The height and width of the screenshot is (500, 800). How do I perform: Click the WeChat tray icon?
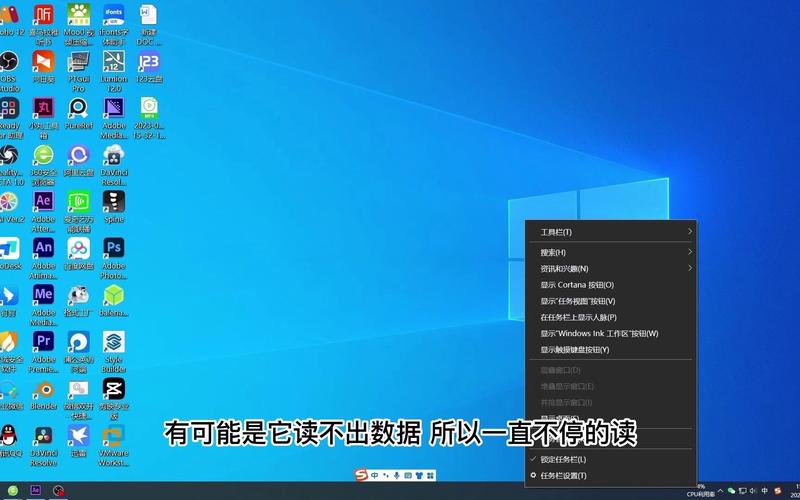tap(732, 491)
